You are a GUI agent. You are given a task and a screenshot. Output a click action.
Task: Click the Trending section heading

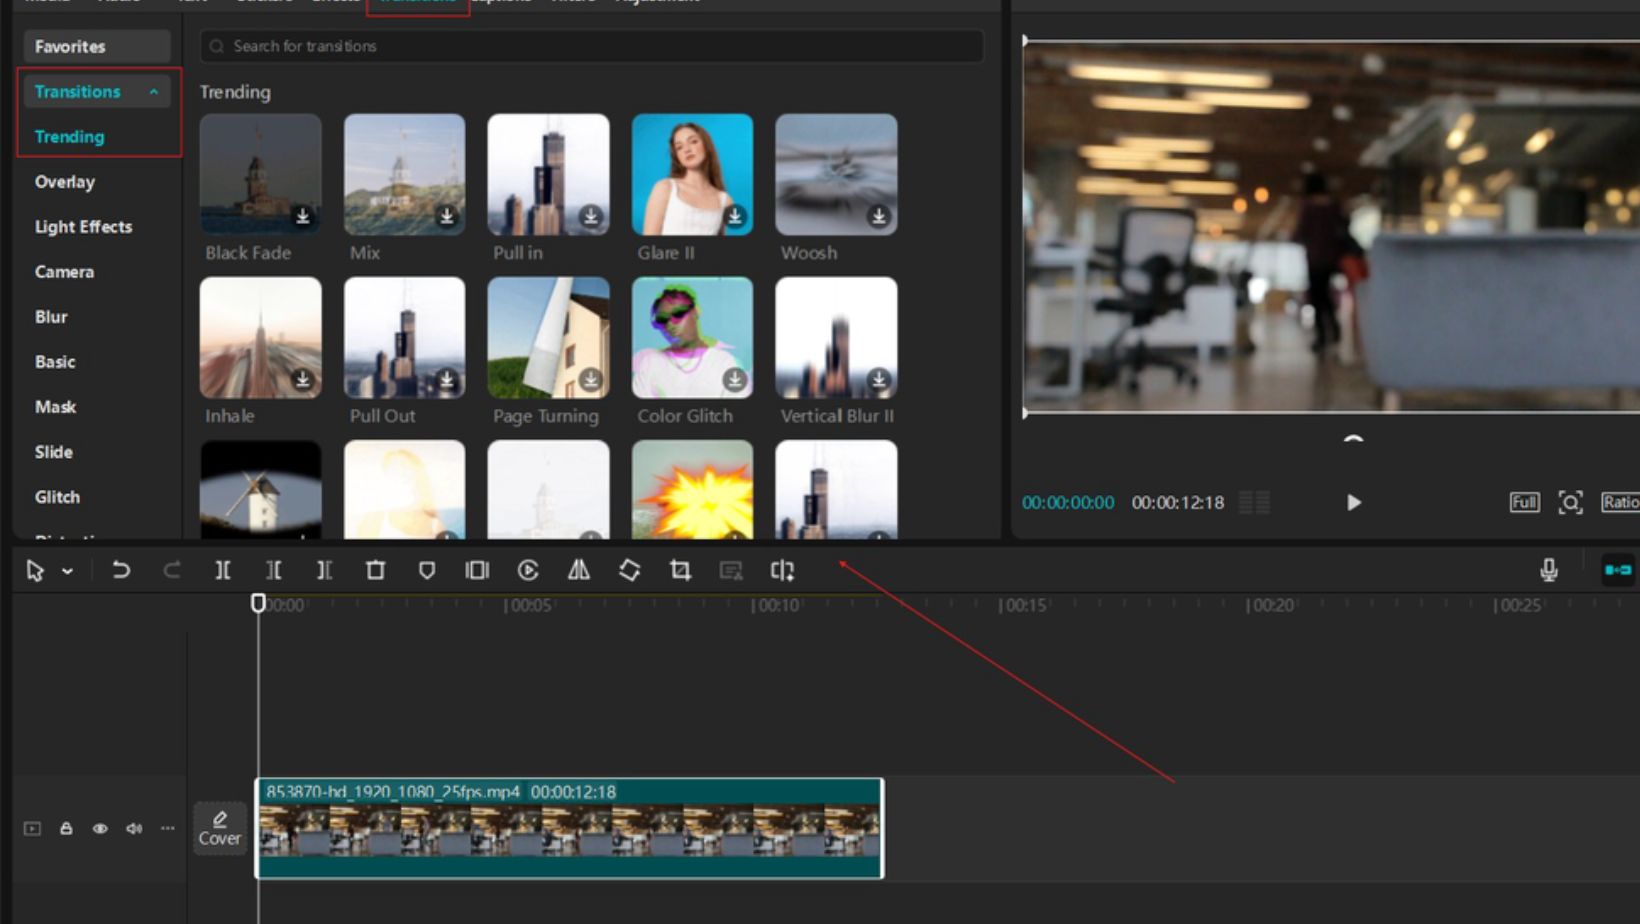(235, 92)
